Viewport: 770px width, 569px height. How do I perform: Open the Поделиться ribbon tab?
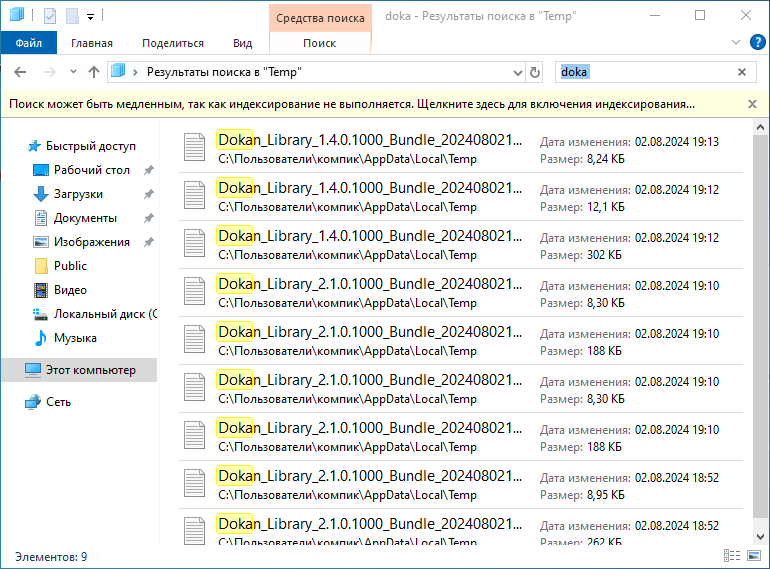(x=173, y=43)
